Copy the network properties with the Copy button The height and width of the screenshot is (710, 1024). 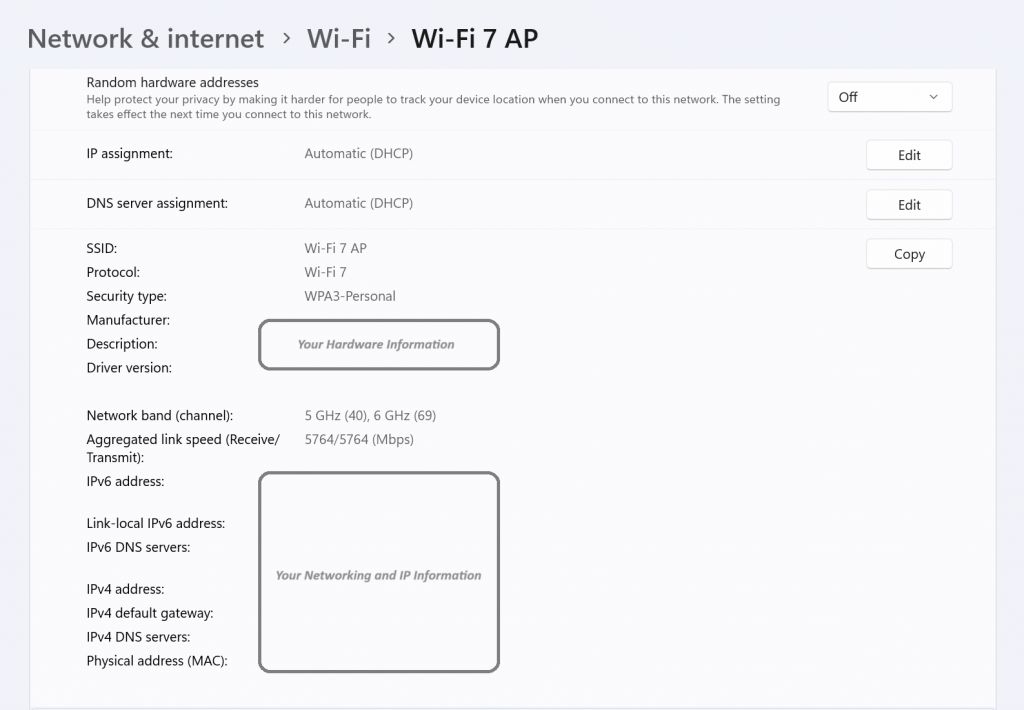point(908,253)
